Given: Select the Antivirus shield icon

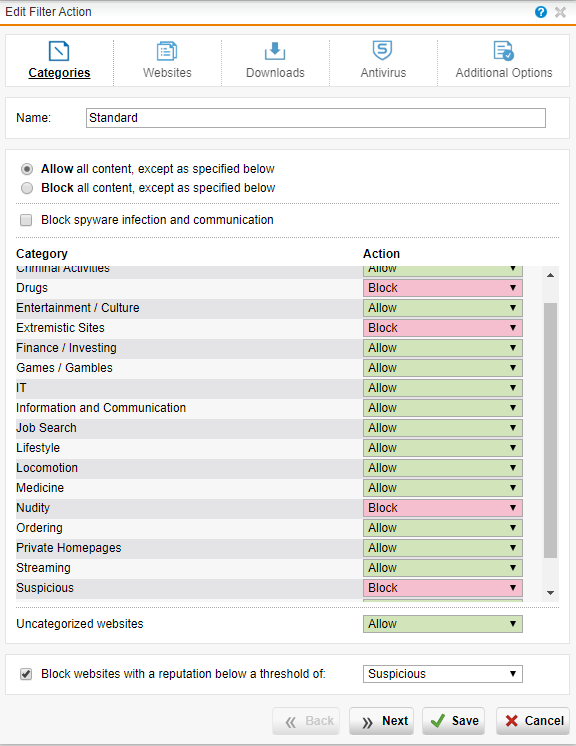Looking at the screenshot, I should click(x=382, y=50).
